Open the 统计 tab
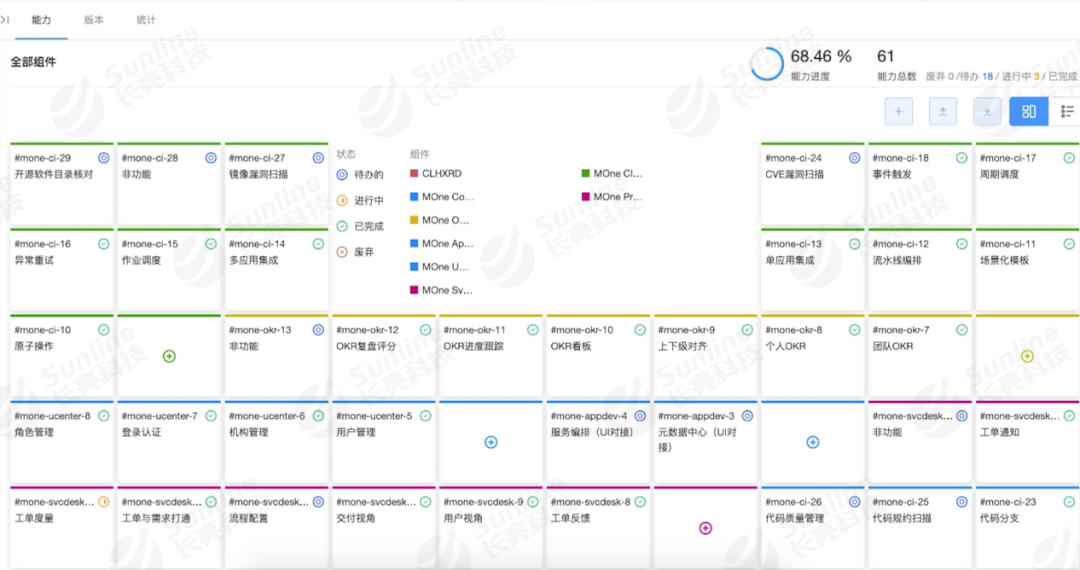The height and width of the screenshot is (570, 1080). coord(146,20)
